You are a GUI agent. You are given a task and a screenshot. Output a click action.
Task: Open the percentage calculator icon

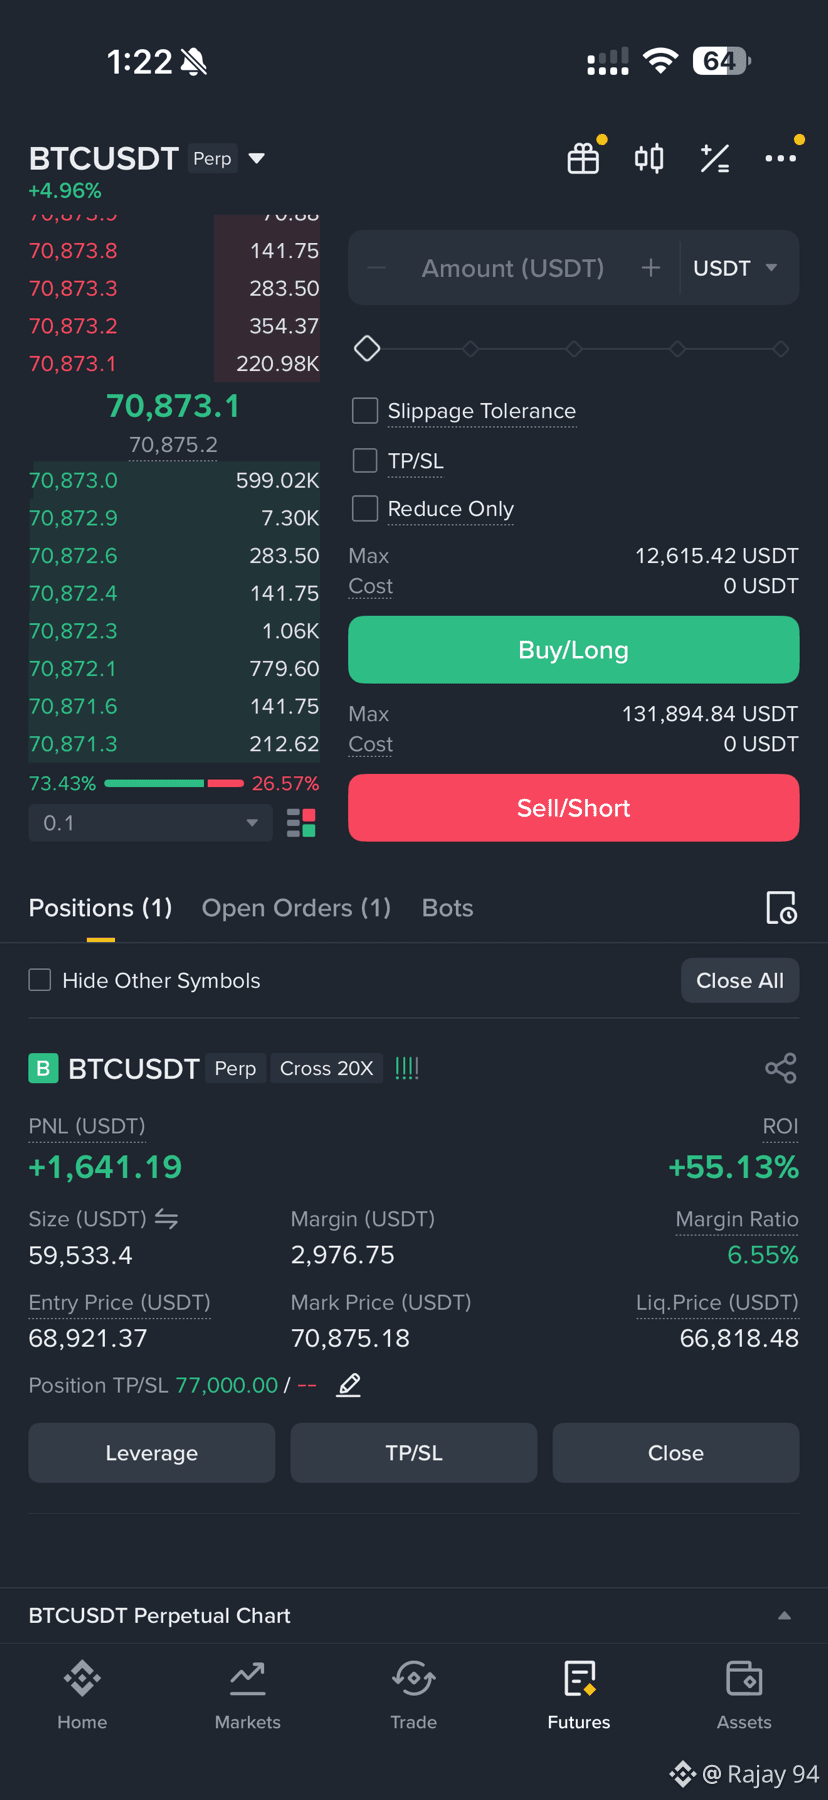coord(715,158)
